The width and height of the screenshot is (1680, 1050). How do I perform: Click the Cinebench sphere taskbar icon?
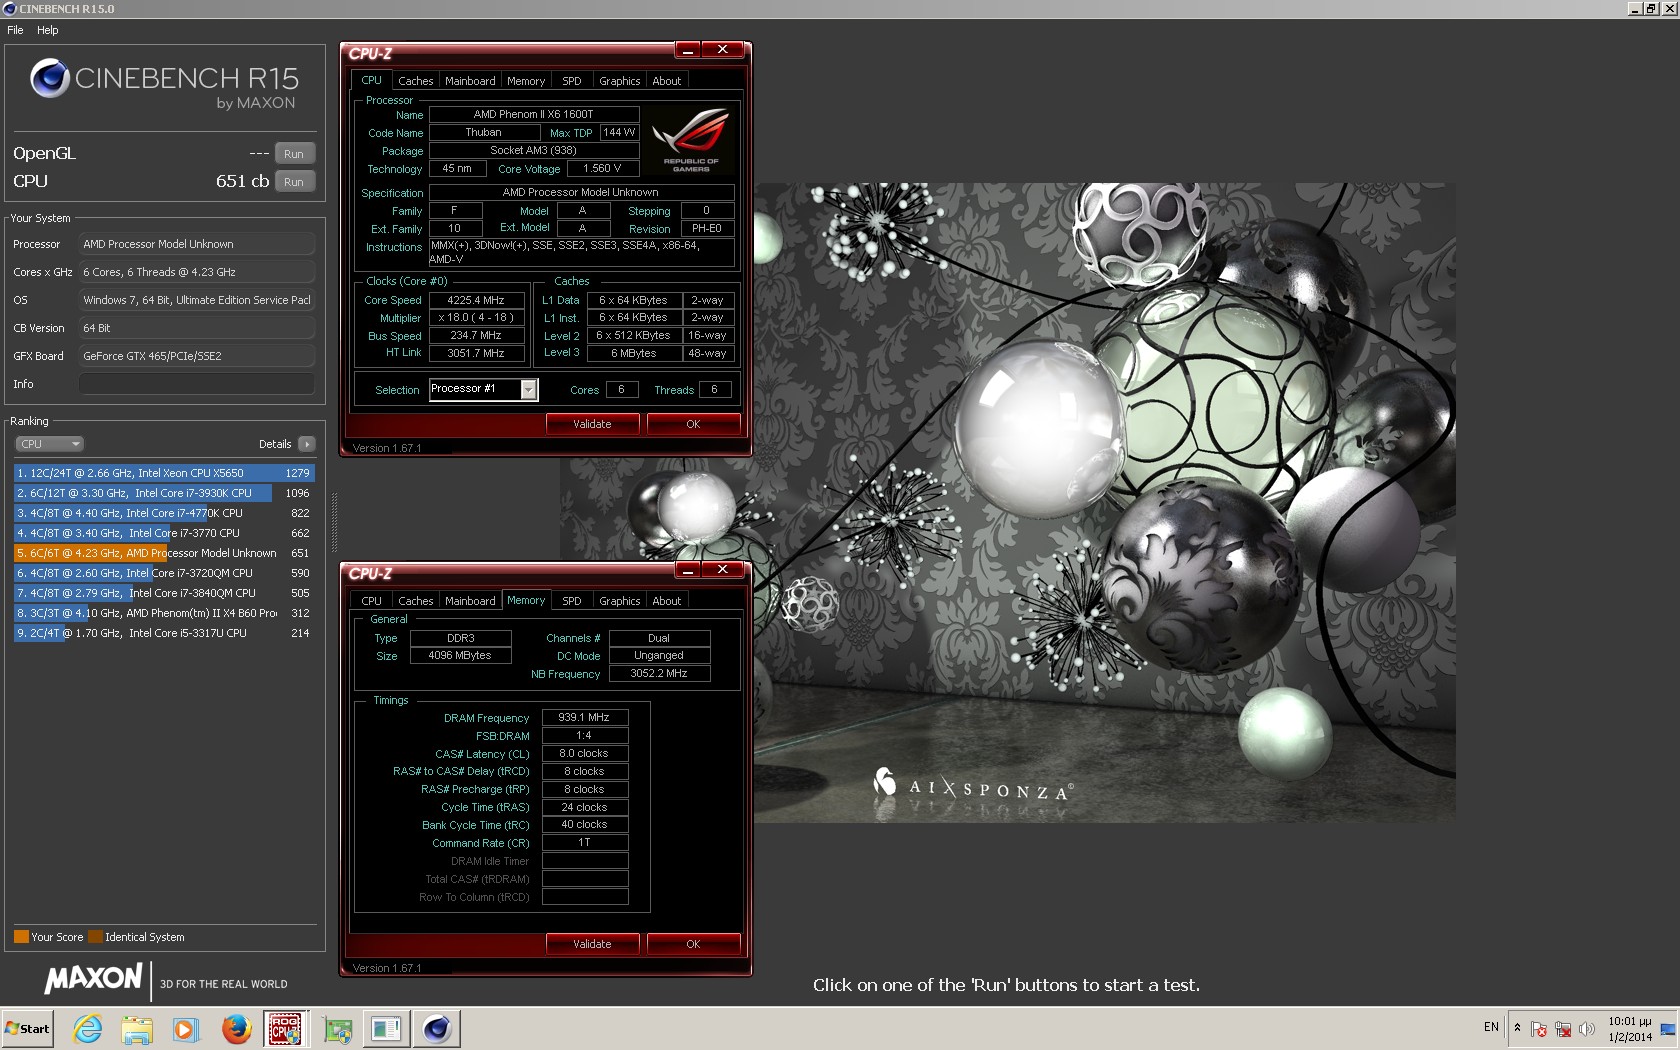pos(437,1029)
